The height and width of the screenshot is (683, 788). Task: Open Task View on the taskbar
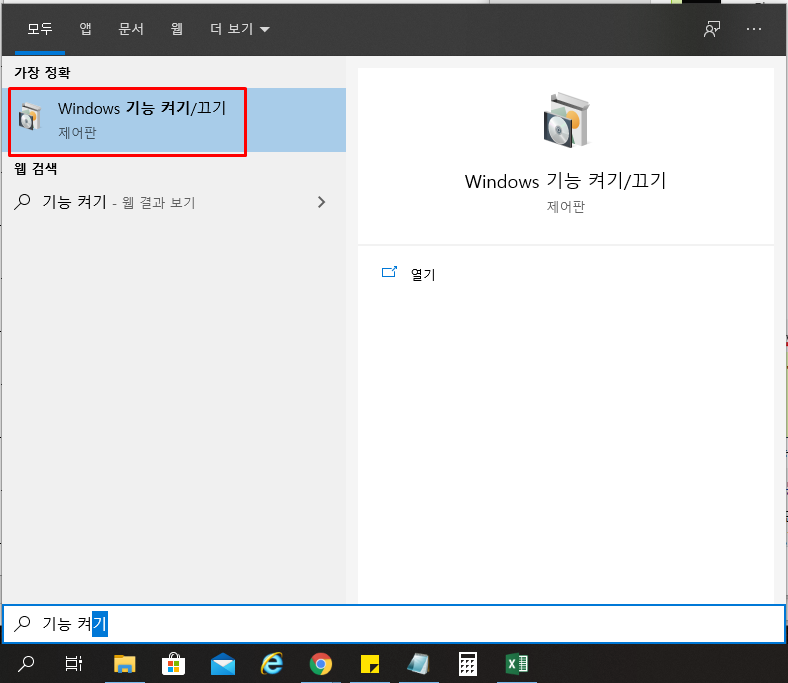pos(74,664)
